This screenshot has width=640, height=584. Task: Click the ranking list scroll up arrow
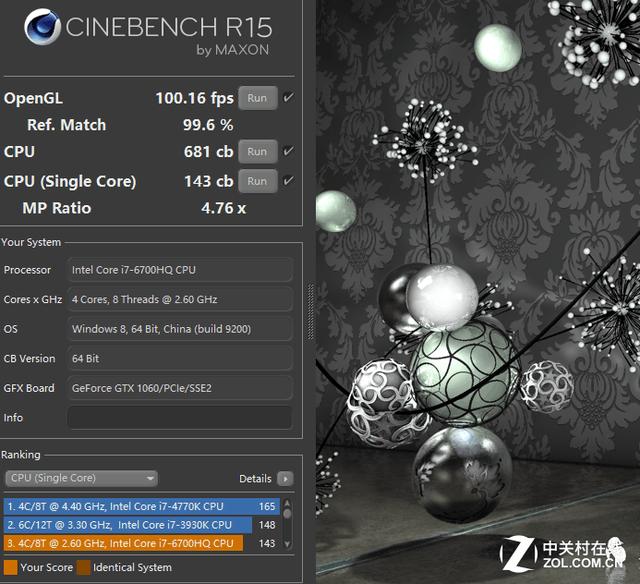coord(287,503)
